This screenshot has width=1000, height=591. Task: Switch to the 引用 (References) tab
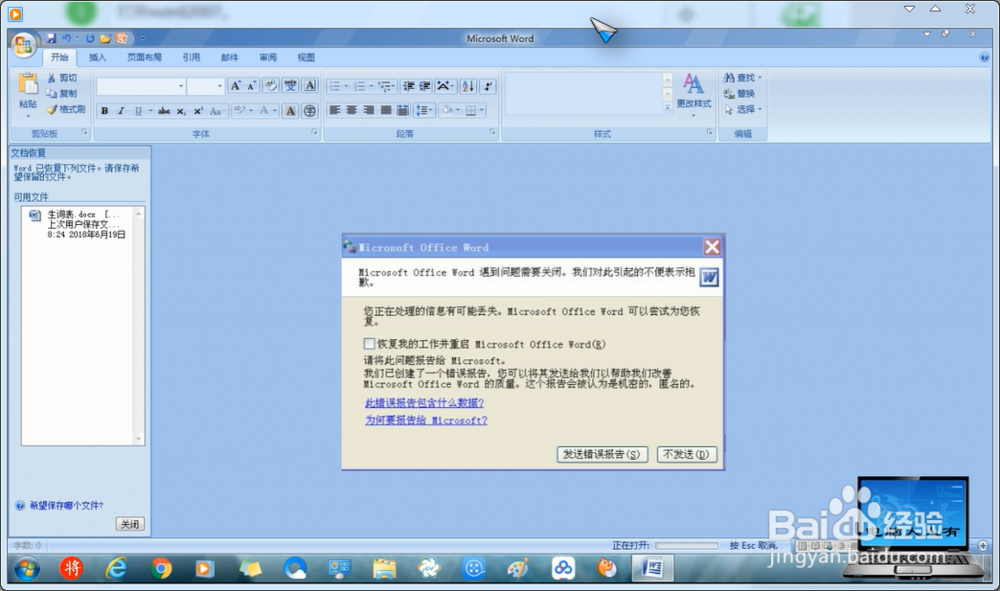191,57
